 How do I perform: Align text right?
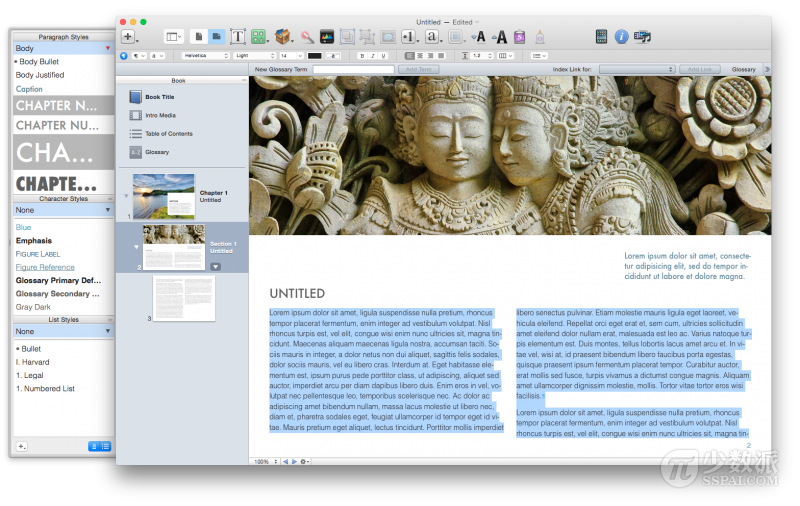[x=431, y=56]
